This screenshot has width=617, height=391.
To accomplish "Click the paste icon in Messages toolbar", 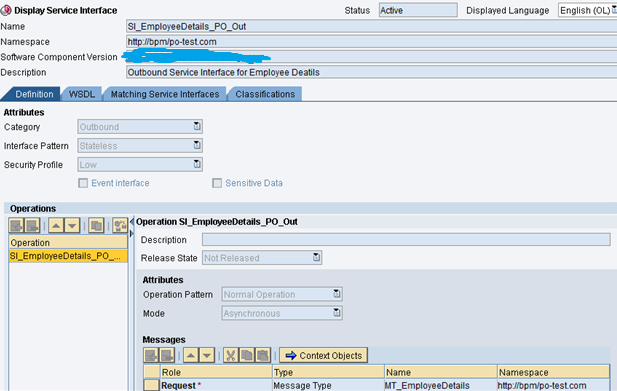I will pos(263,356).
